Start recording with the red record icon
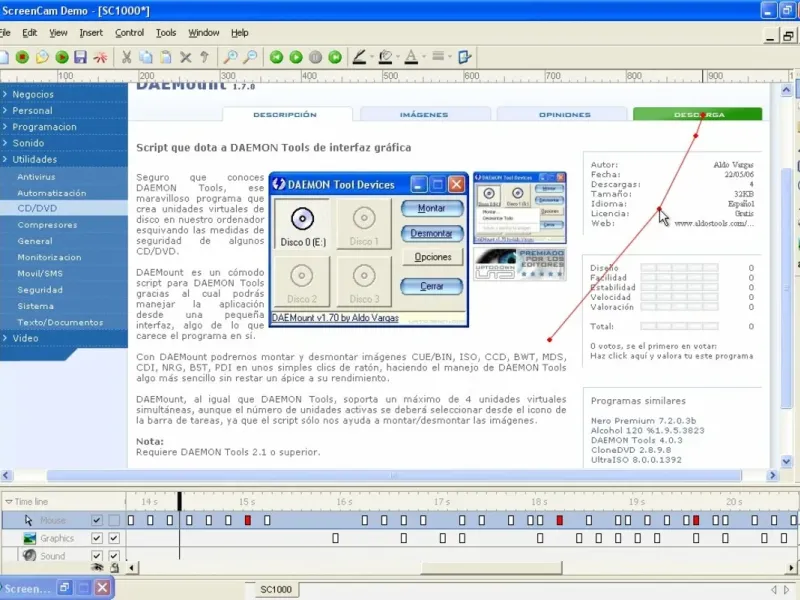This screenshot has width=800, height=600. 22,57
